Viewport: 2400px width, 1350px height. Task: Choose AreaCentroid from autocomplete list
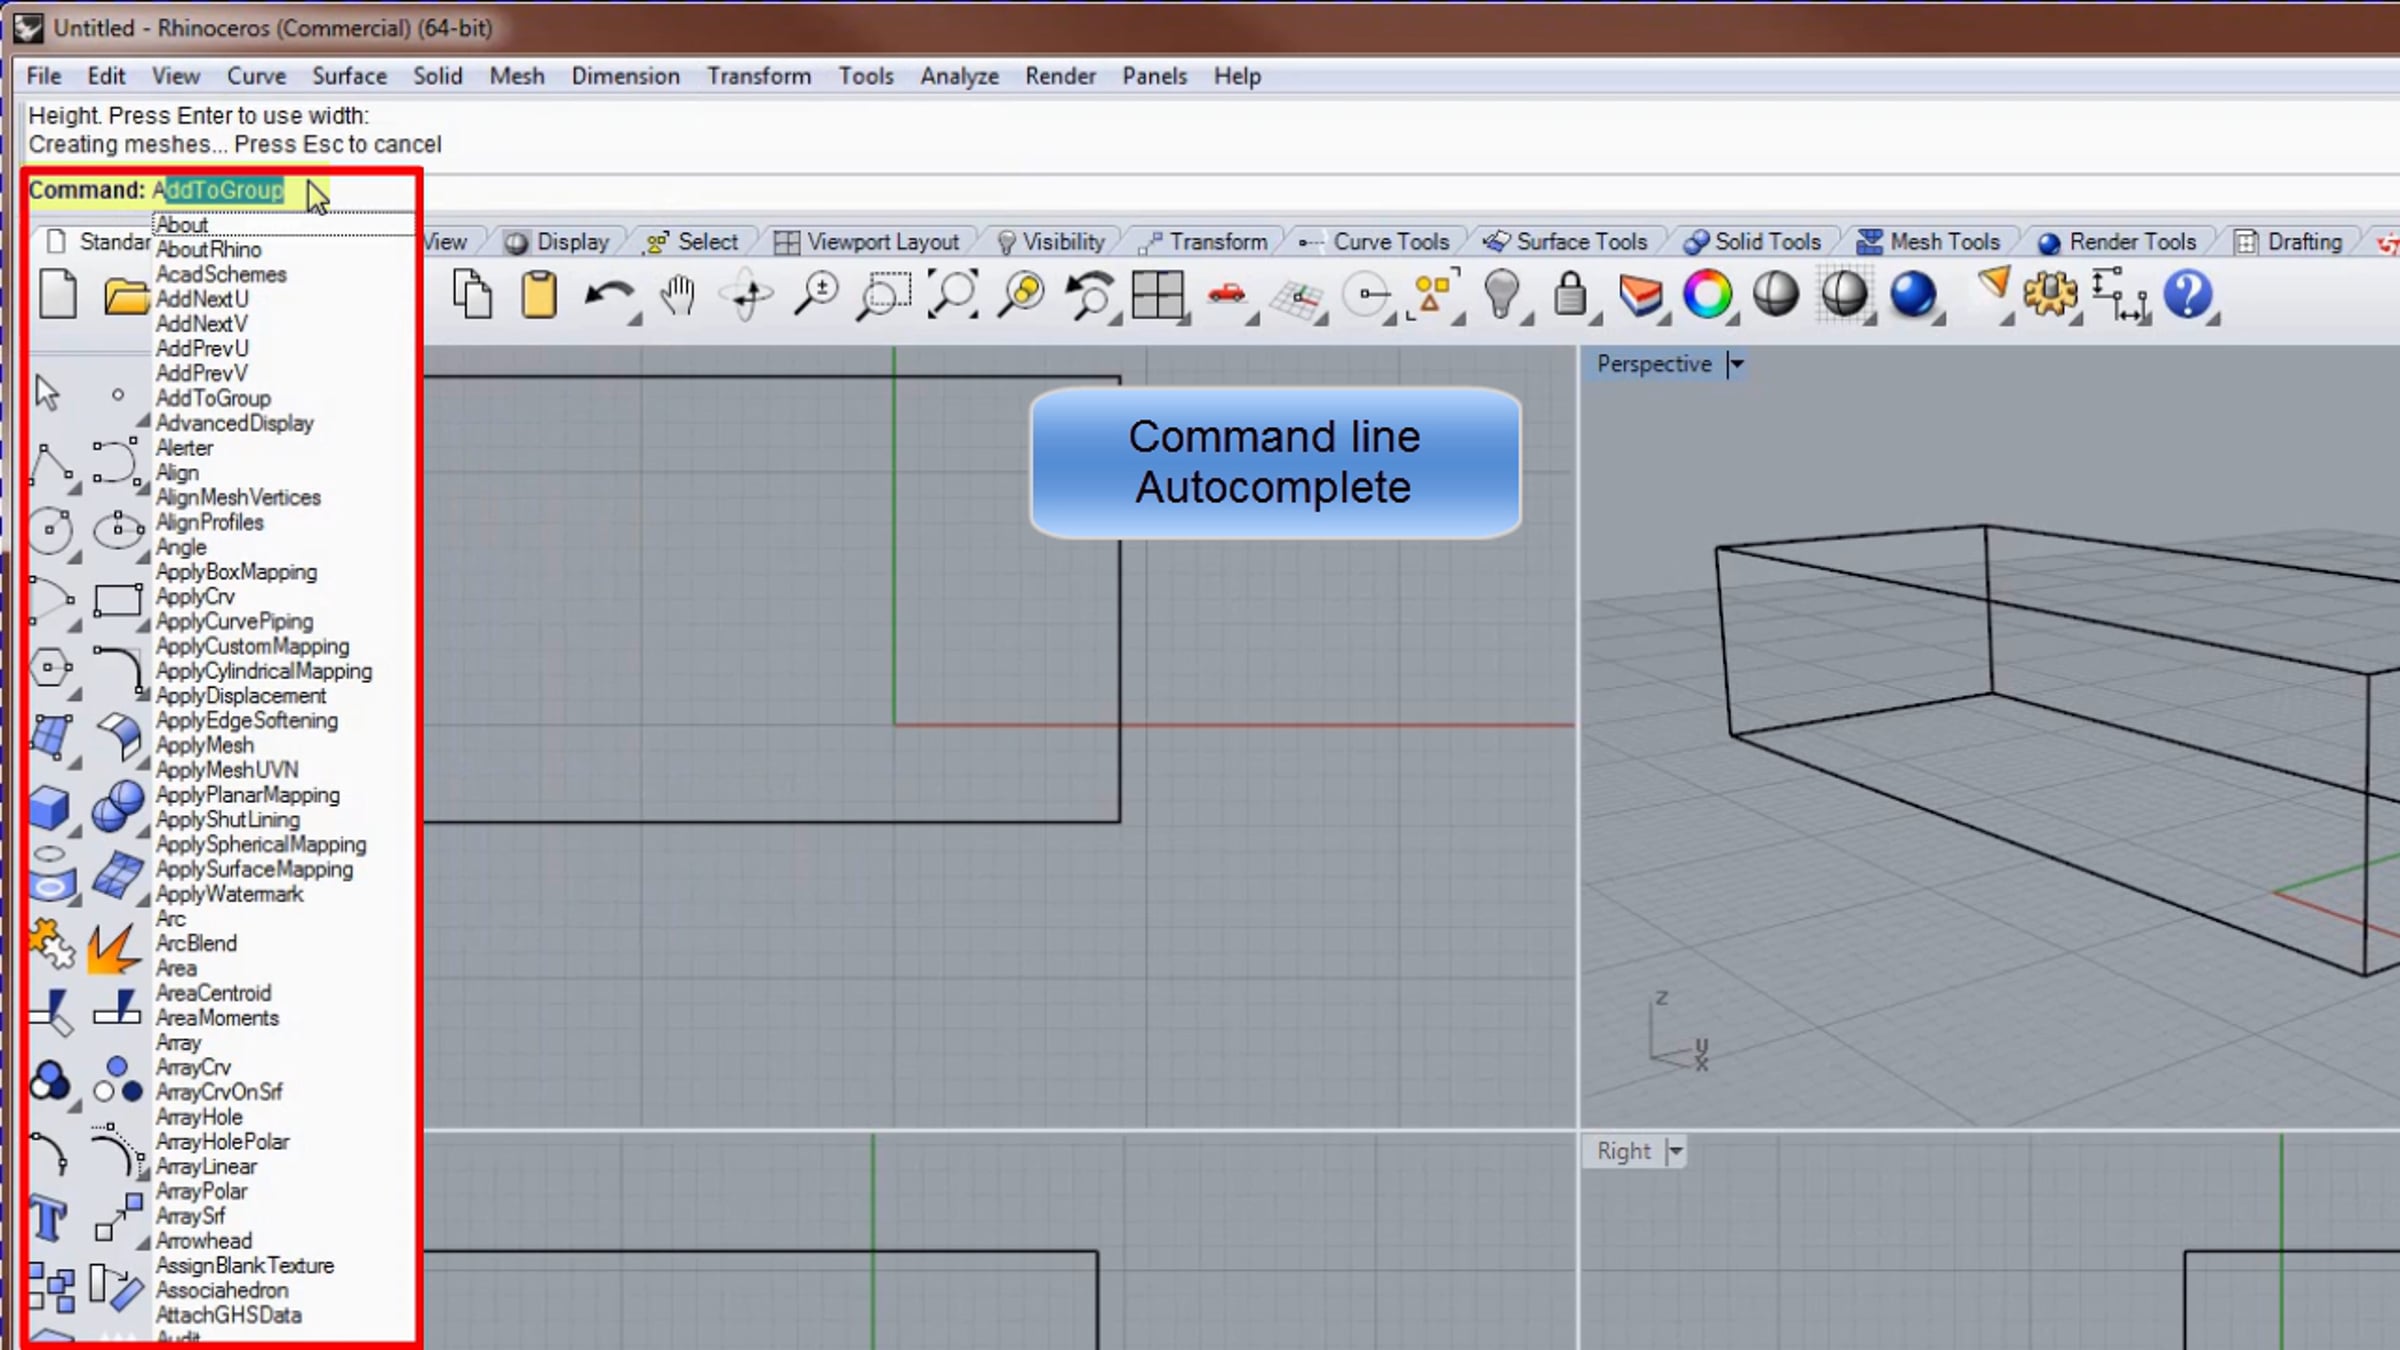pos(213,993)
